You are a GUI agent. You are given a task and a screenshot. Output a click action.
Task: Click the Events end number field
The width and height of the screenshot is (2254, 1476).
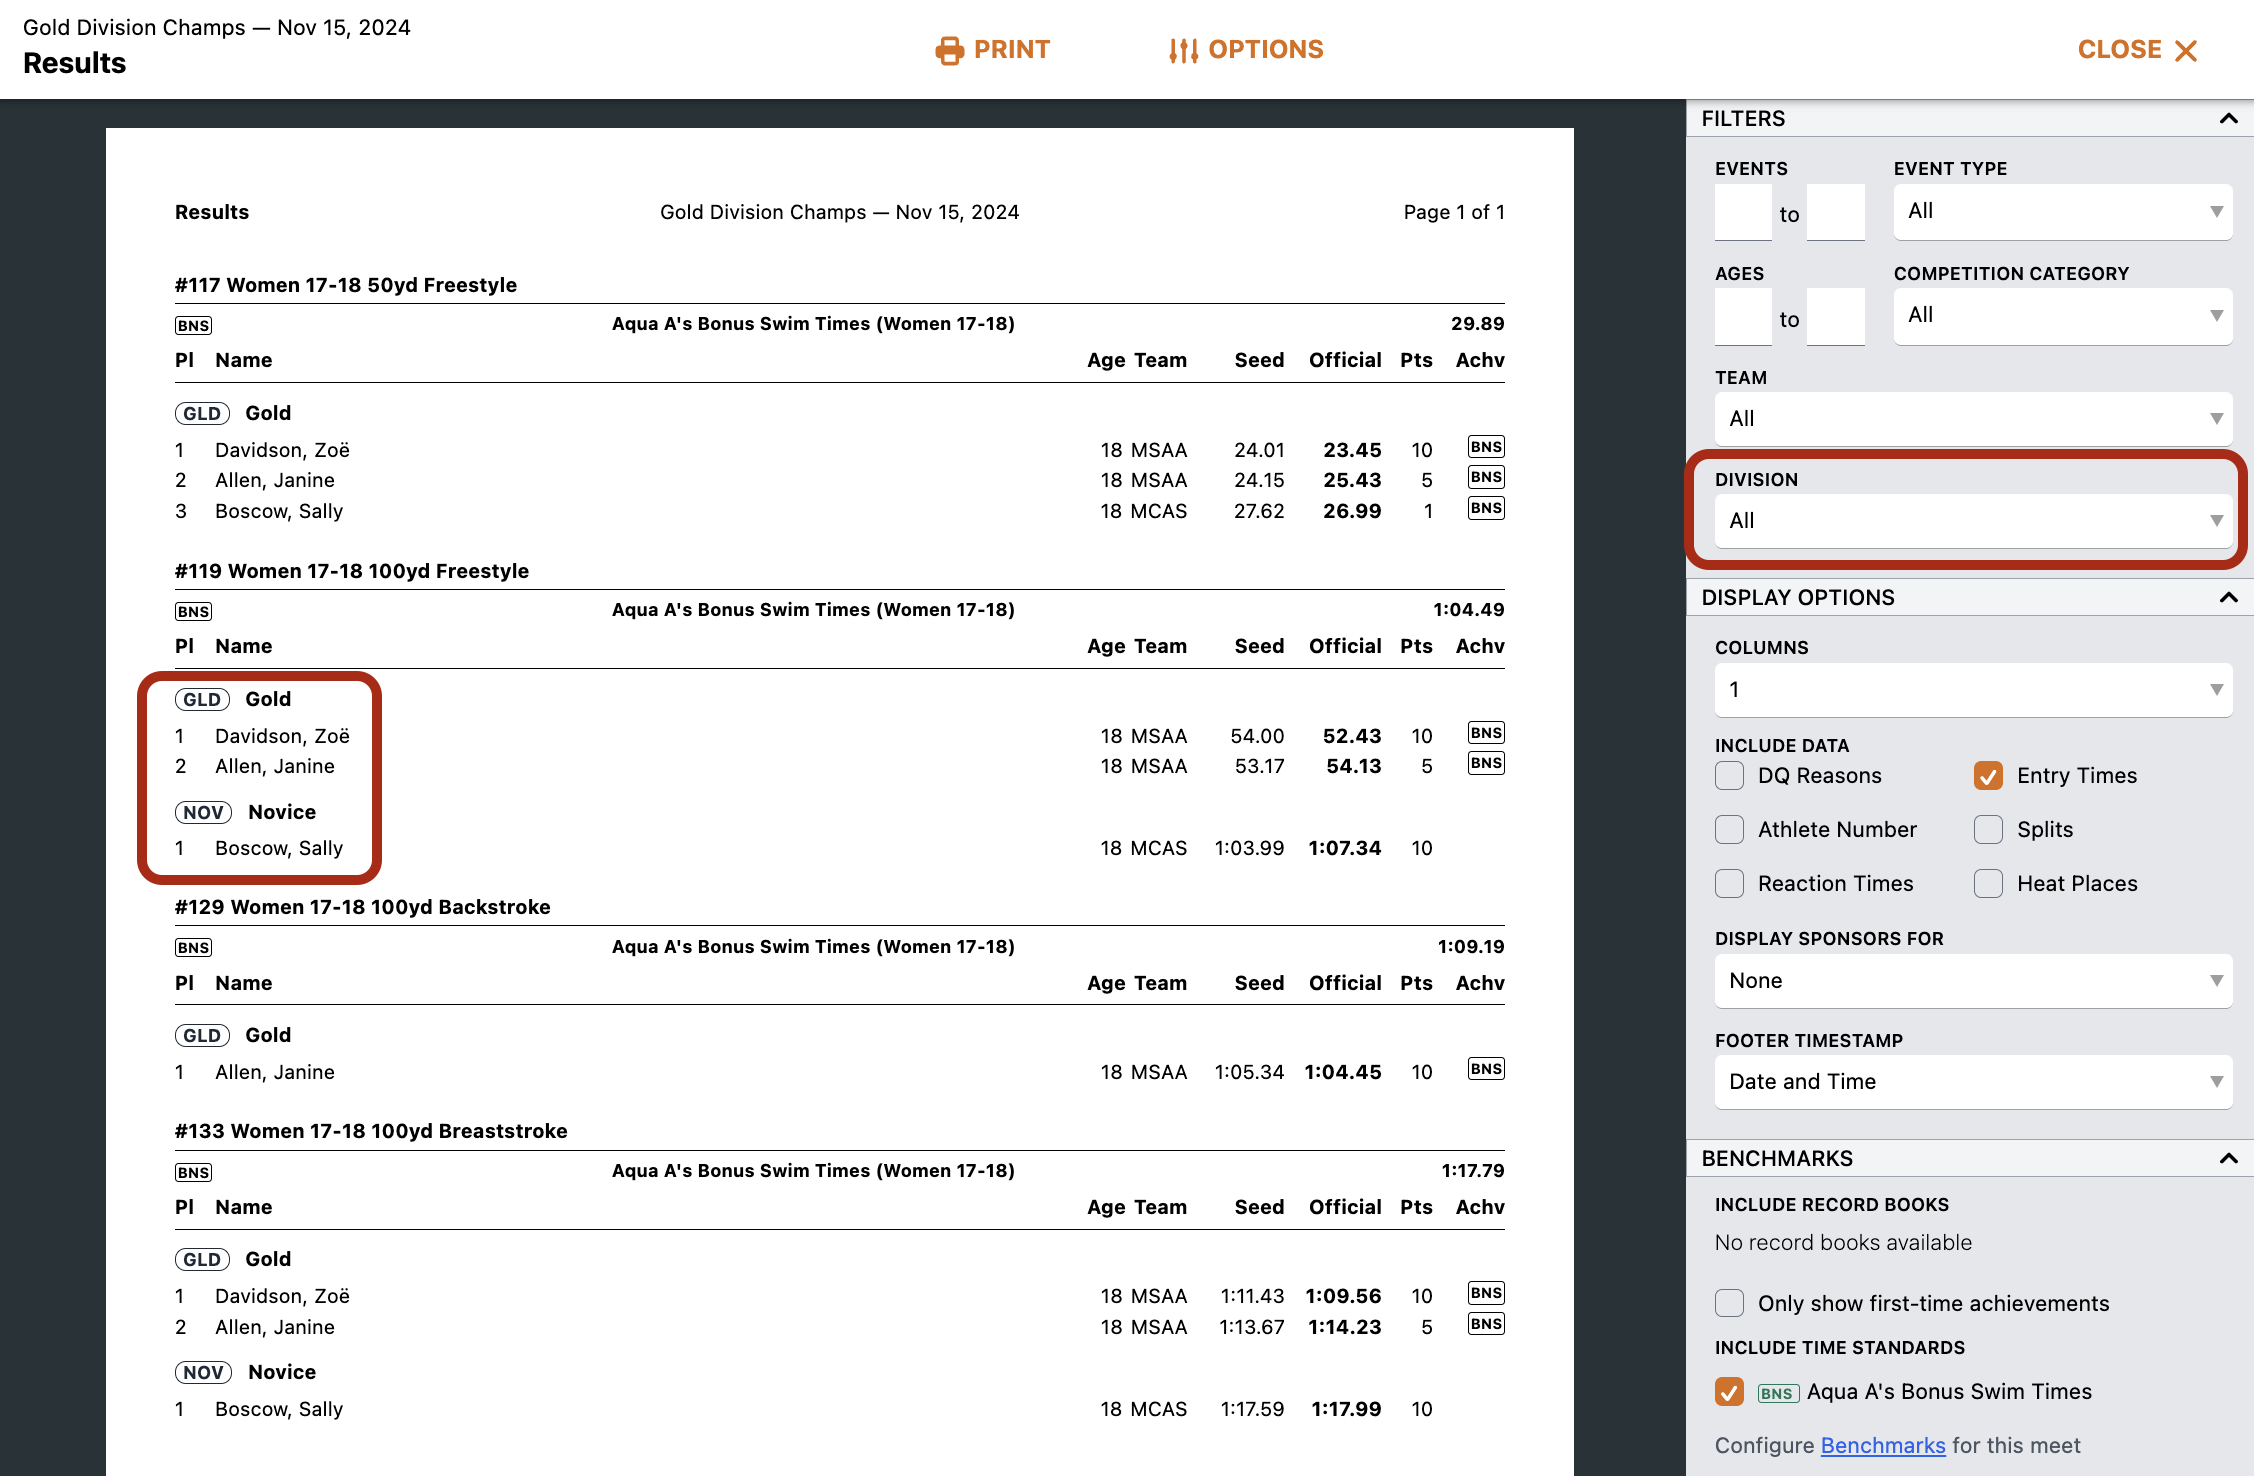[1836, 212]
